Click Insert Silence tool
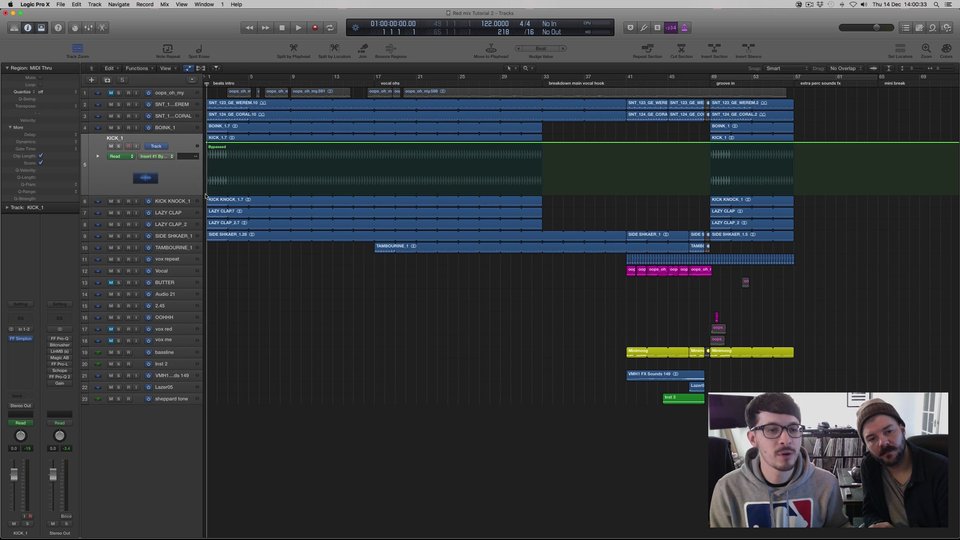Screen dimensions: 960x540 coord(748,51)
